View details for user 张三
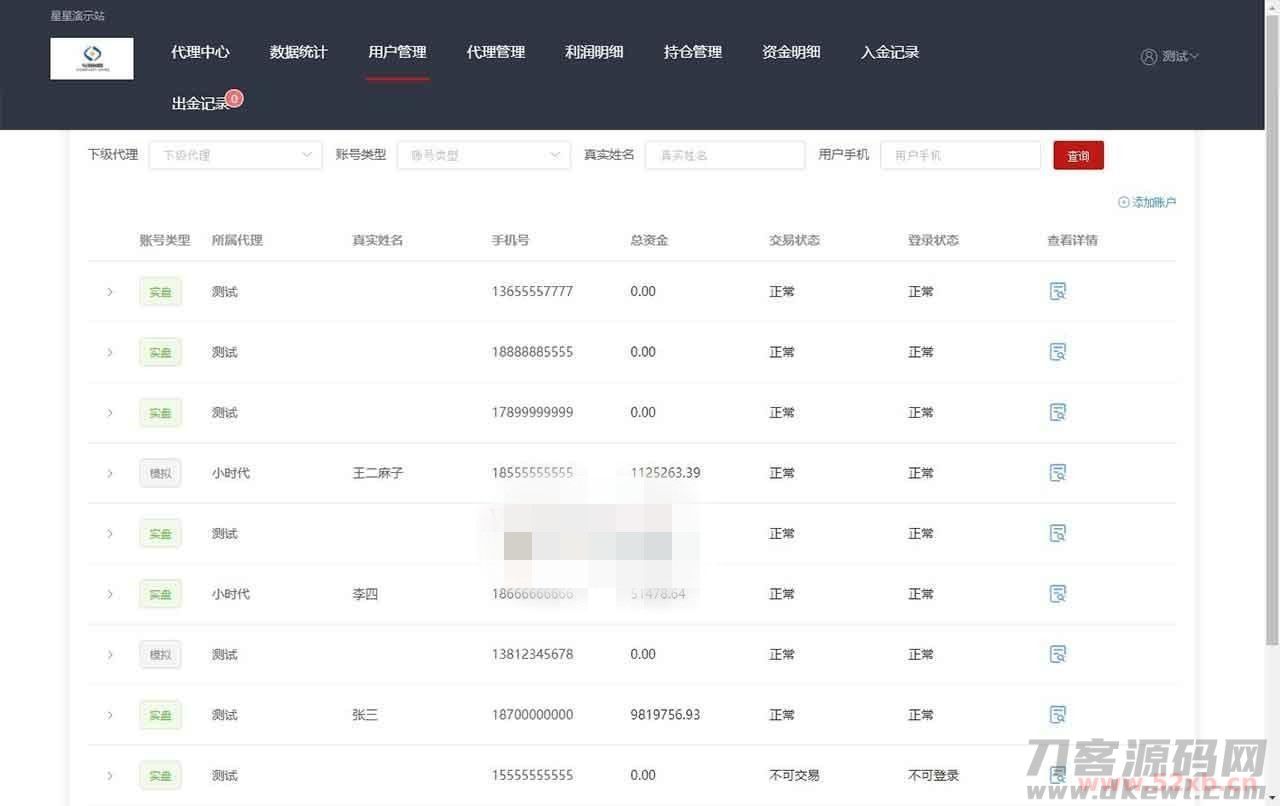Image resolution: width=1280 pixels, height=806 pixels. 1057,715
